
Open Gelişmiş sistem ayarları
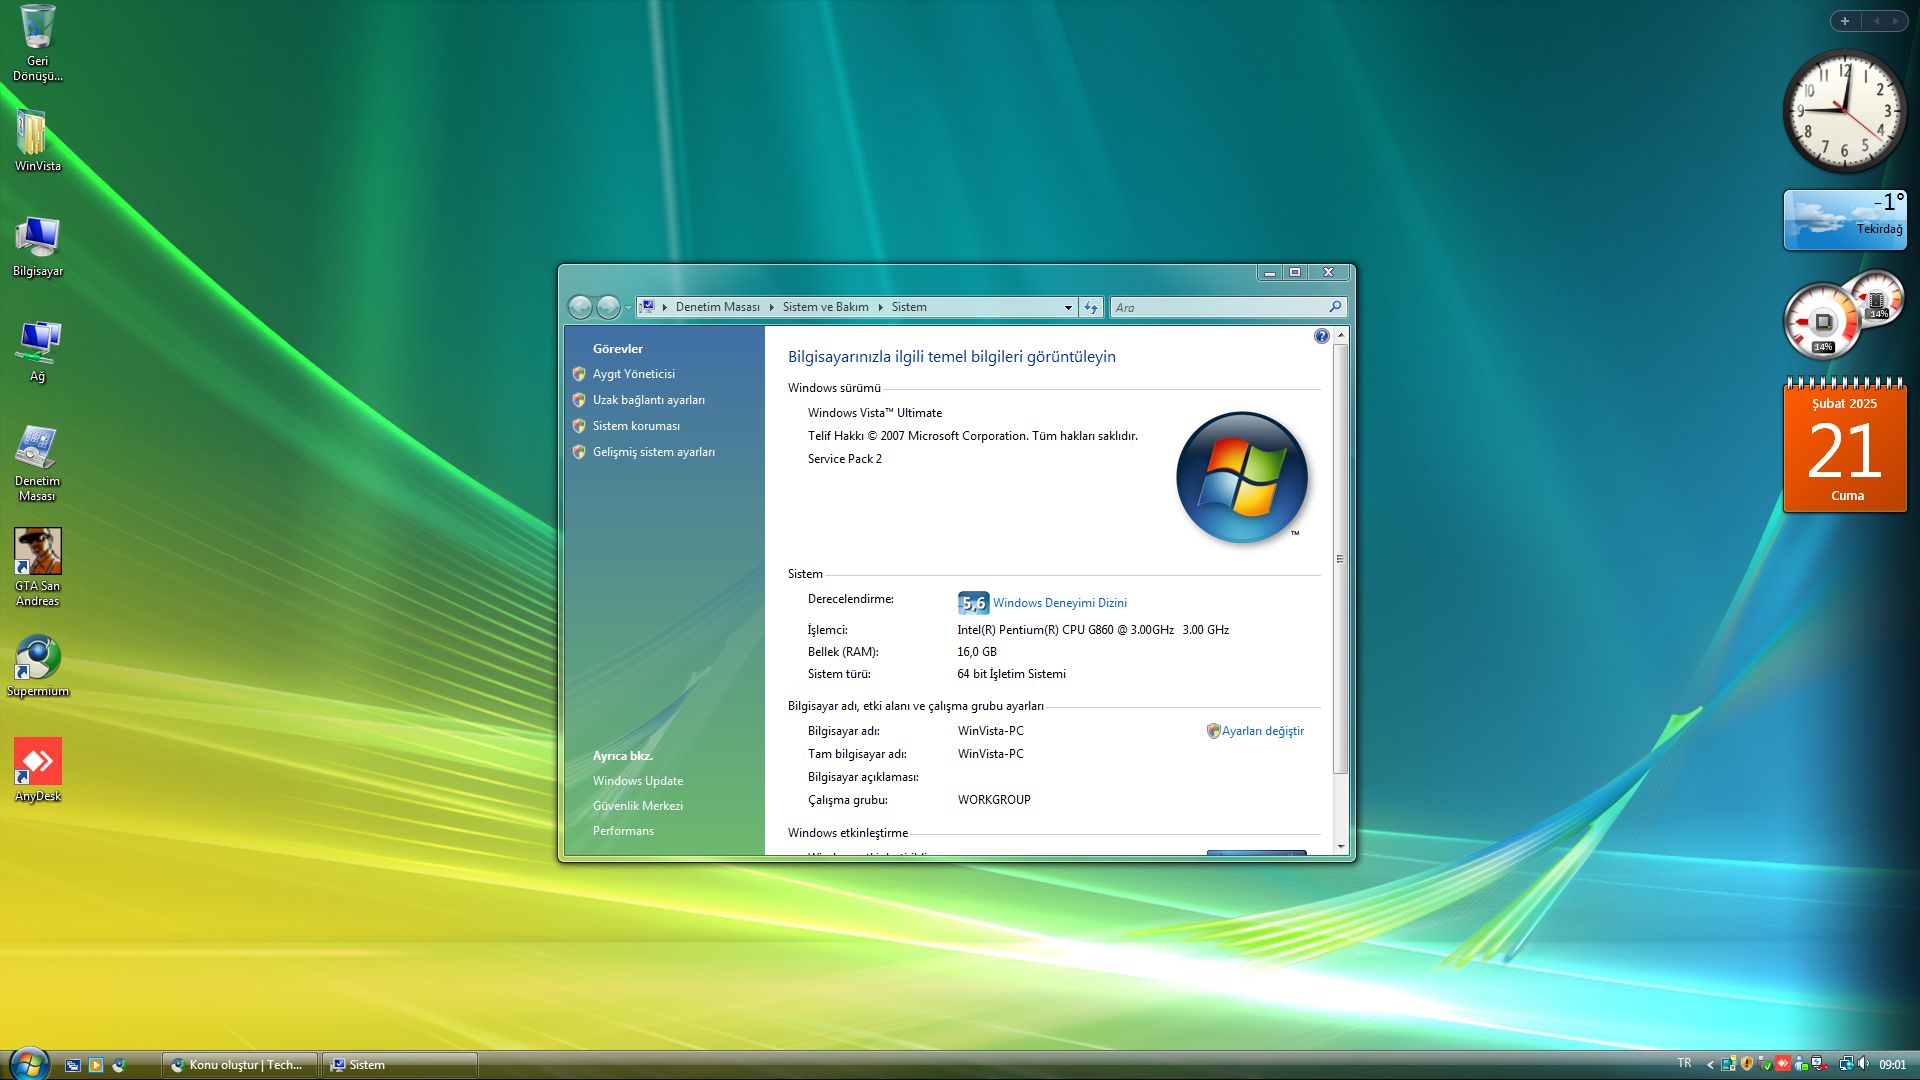click(653, 452)
